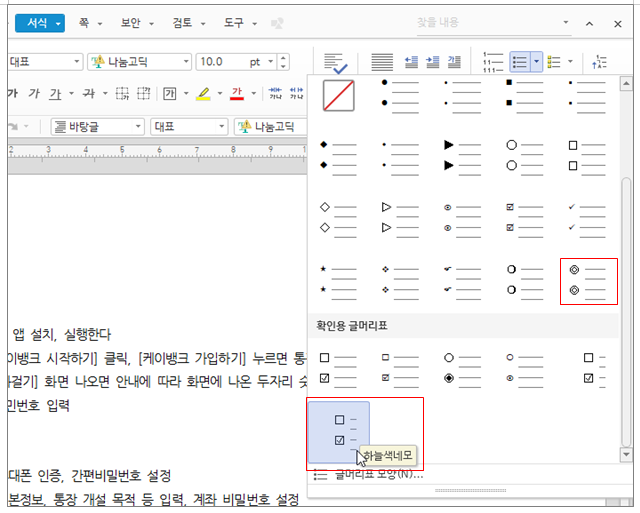Select the no-bullet red slash option
This screenshot has width=640, height=513.
339,95
